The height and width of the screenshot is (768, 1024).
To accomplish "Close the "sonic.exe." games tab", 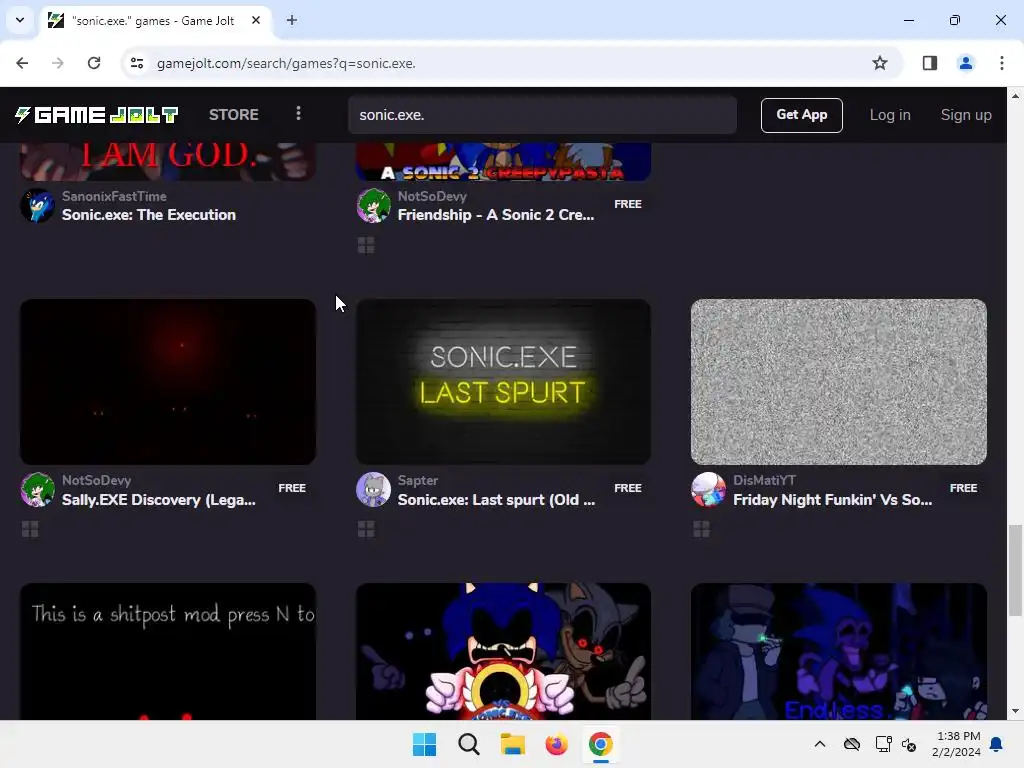I will 256,20.
